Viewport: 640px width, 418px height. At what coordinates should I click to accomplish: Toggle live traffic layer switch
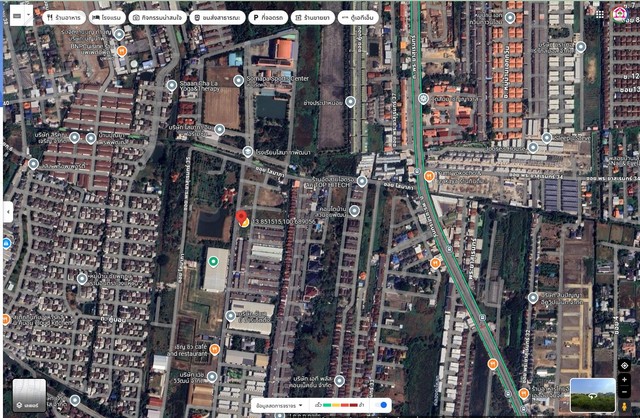point(383,406)
